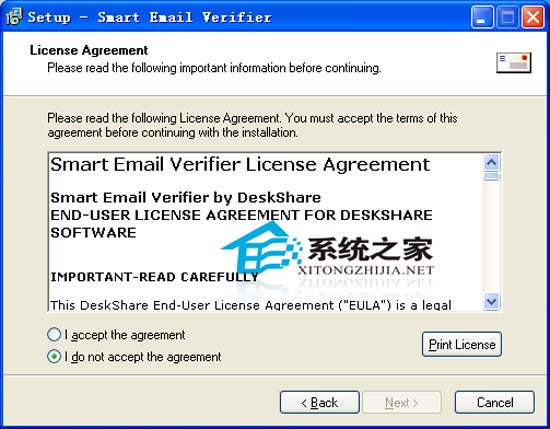The height and width of the screenshot is (429, 550).
Task: Click the Print License button
Action: [x=462, y=344]
